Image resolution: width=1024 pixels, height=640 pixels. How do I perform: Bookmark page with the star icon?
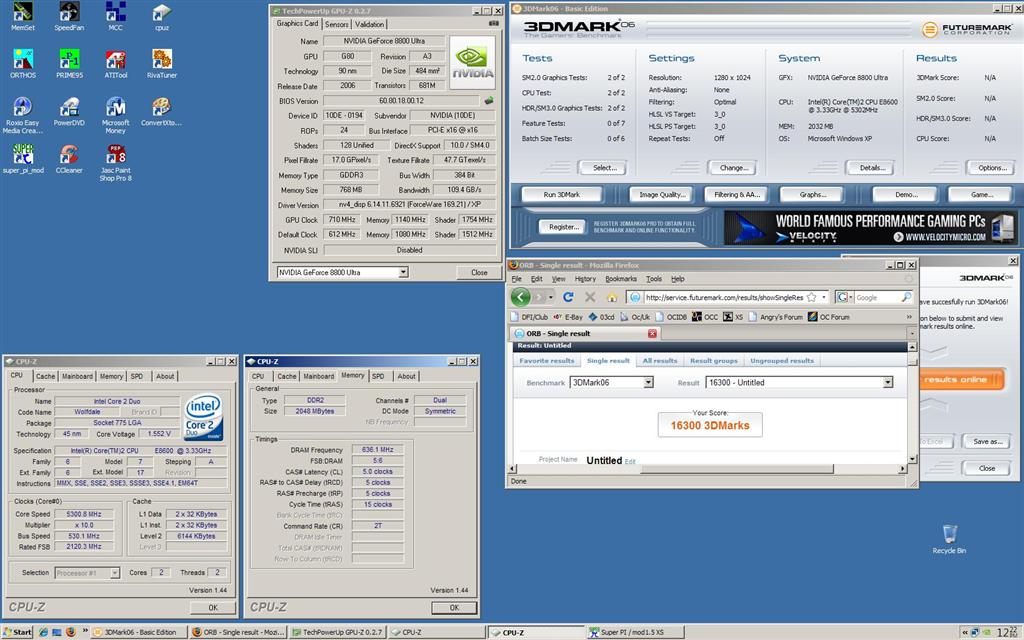[811, 297]
